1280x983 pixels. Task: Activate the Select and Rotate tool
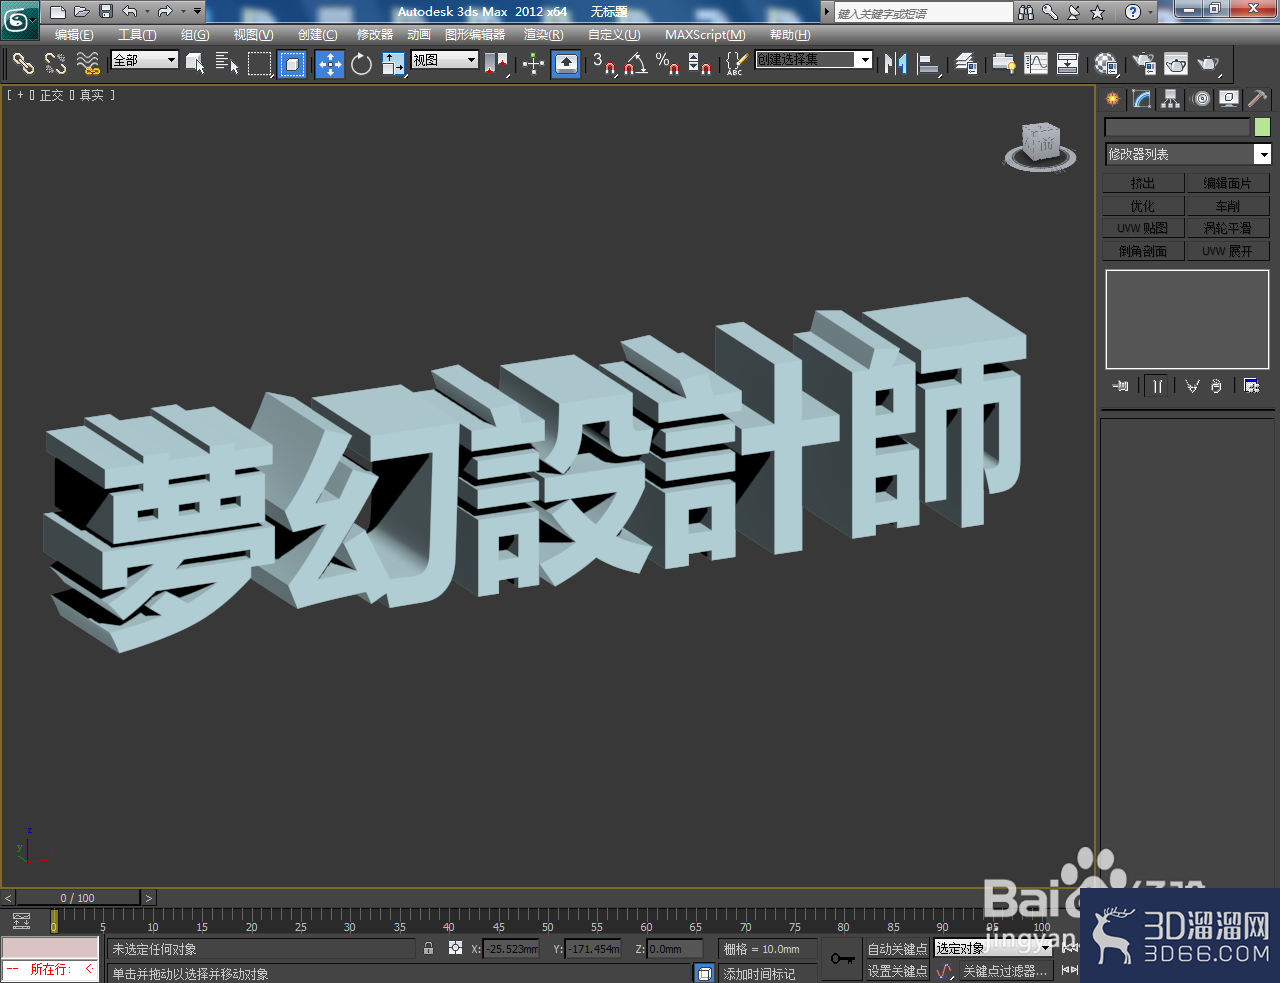click(x=361, y=64)
